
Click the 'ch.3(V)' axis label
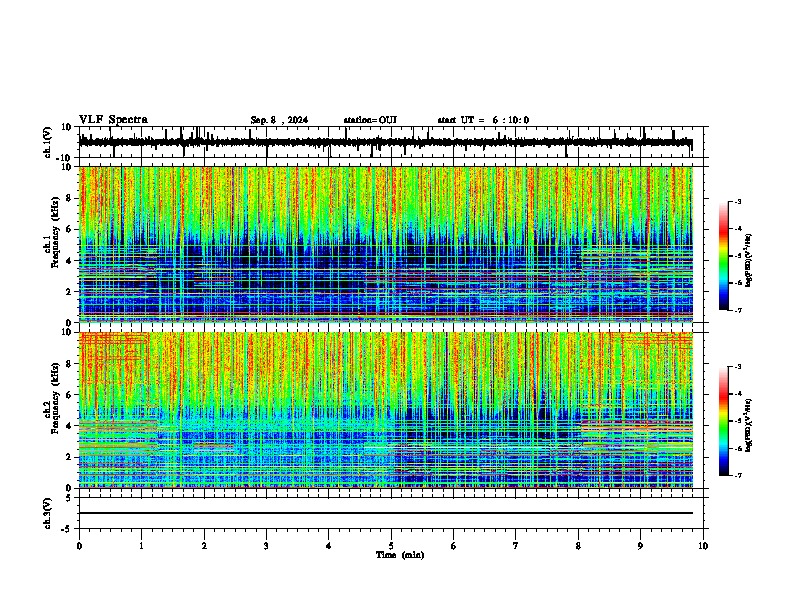(48, 513)
